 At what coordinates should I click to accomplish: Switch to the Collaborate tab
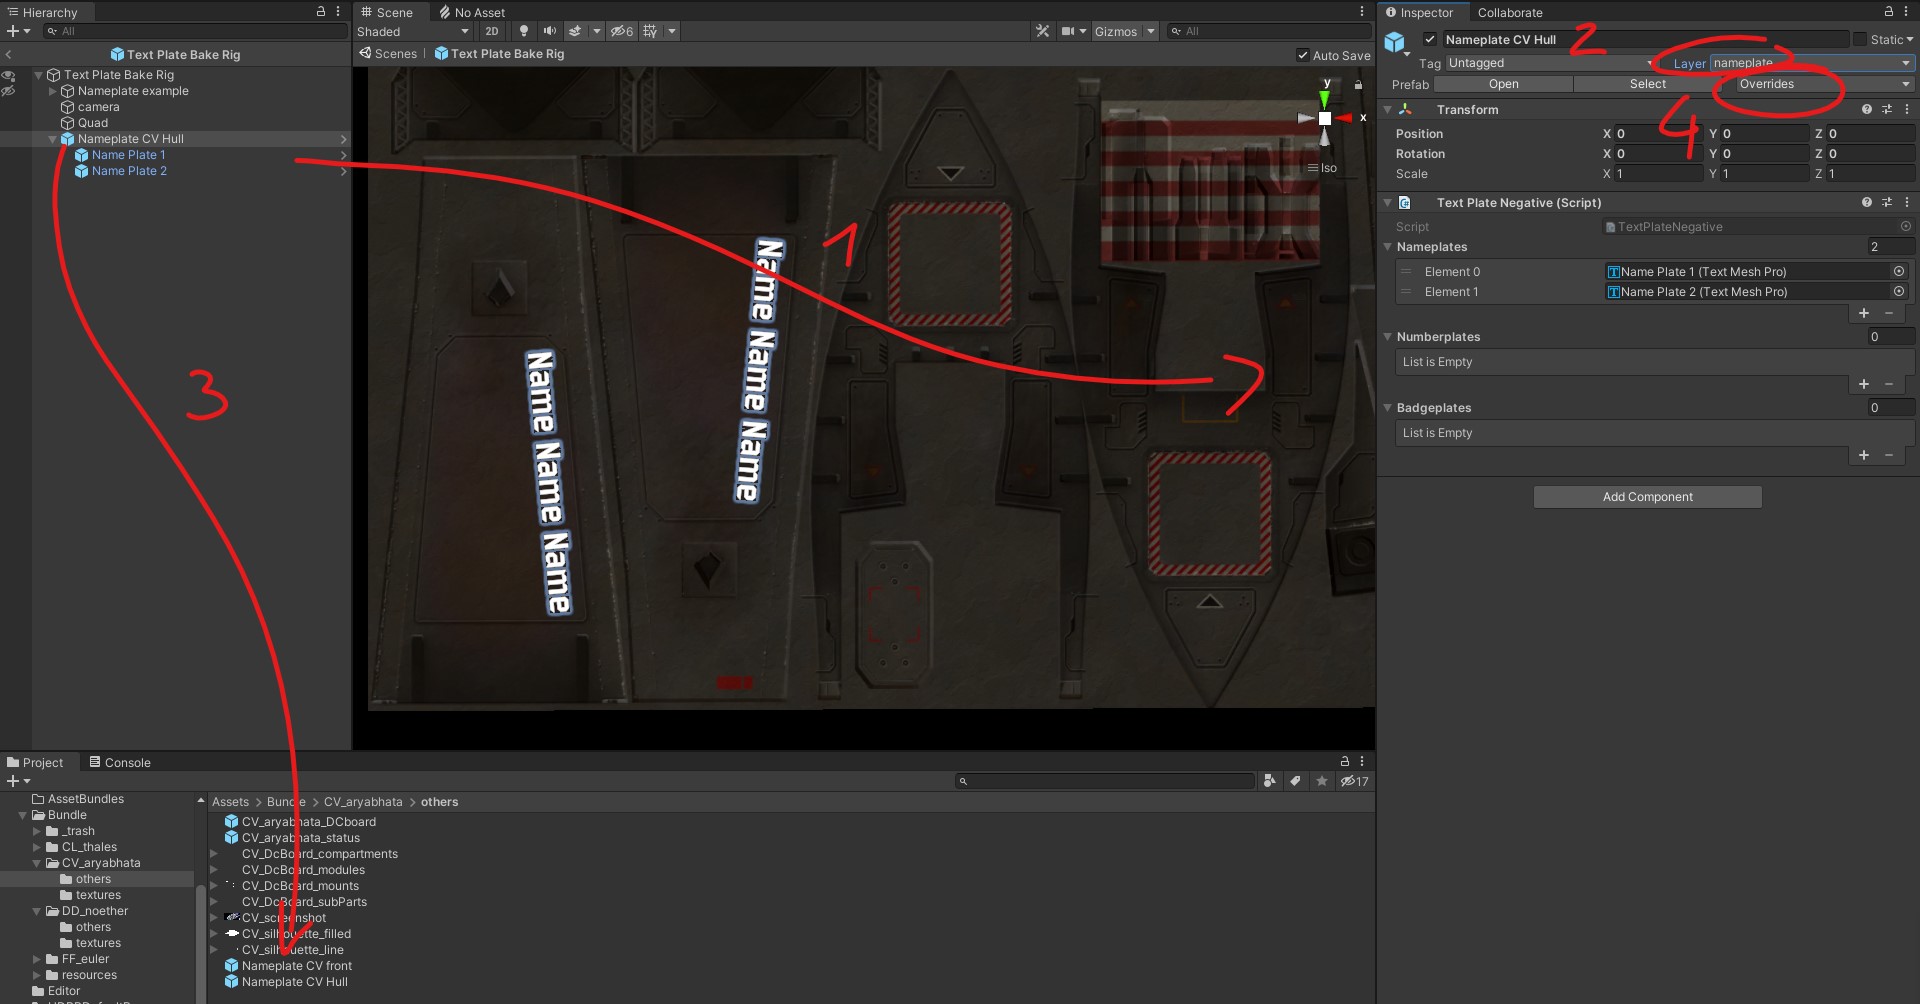click(x=1510, y=12)
